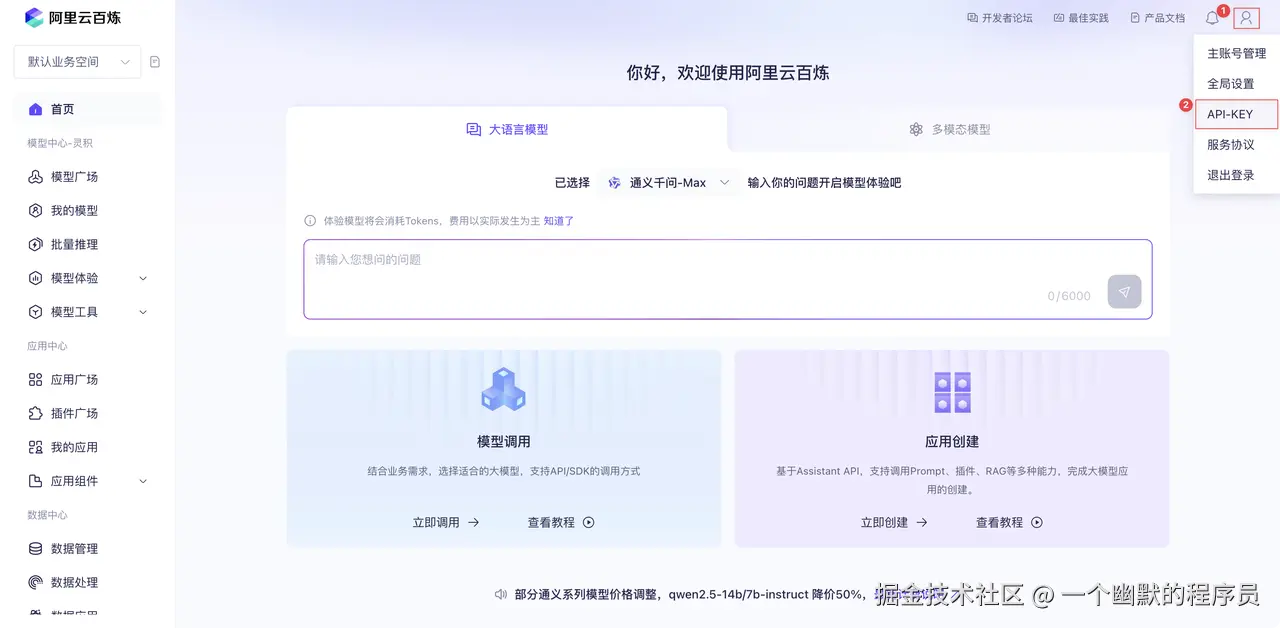The width and height of the screenshot is (1280, 628).
Task: Expand the 模型工具 submenu chevron
Action: (x=143, y=312)
